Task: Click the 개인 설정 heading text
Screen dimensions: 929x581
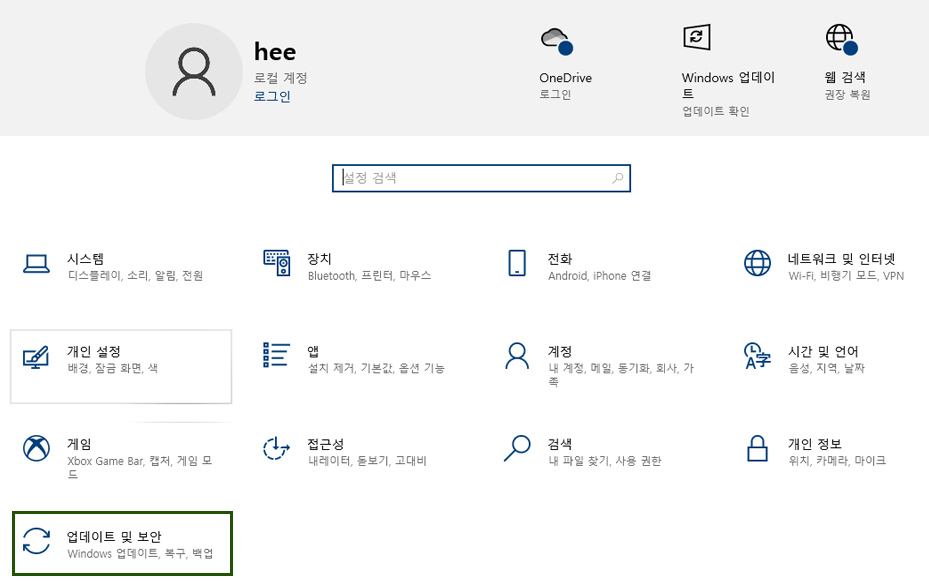Action: click(94, 351)
